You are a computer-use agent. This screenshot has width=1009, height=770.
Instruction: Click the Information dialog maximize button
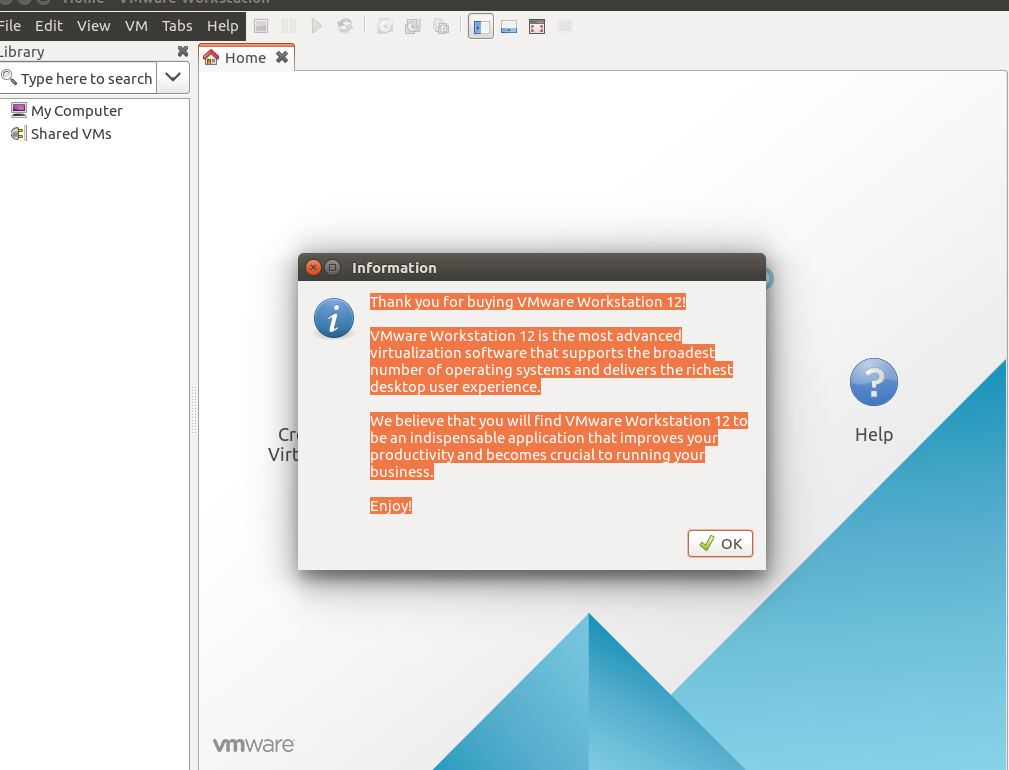333,268
